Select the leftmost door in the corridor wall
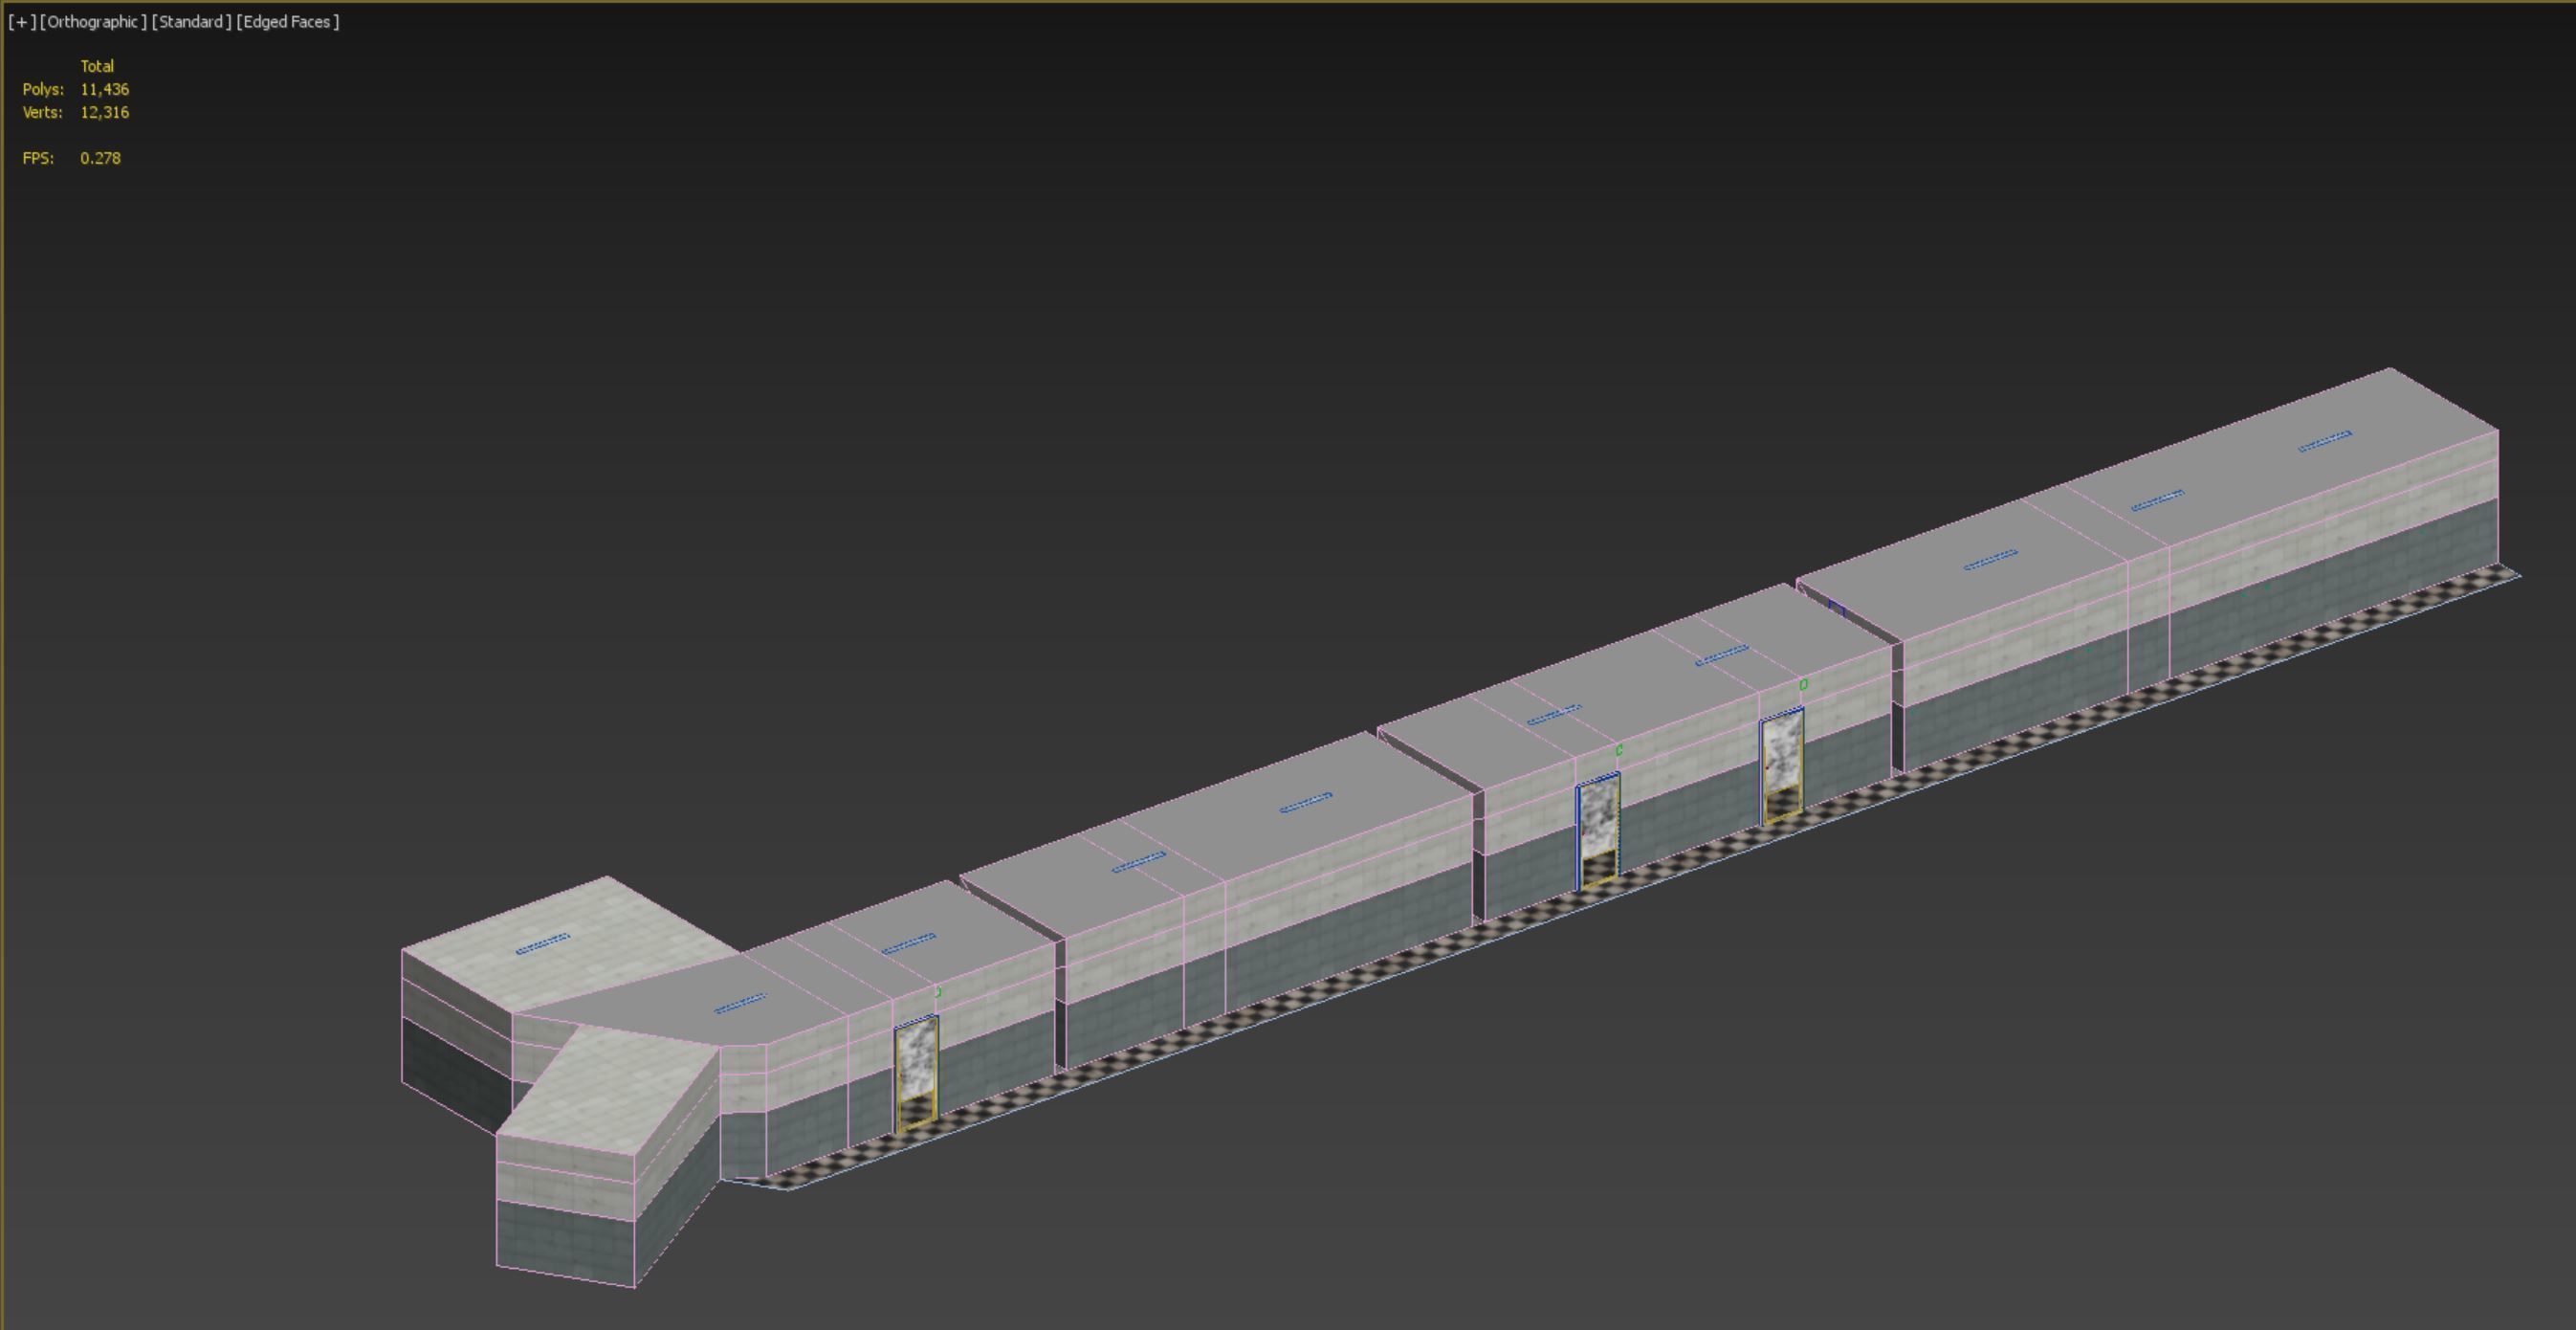Image resolution: width=2576 pixels, height=1330 pixels. (x=916, y=1073)
